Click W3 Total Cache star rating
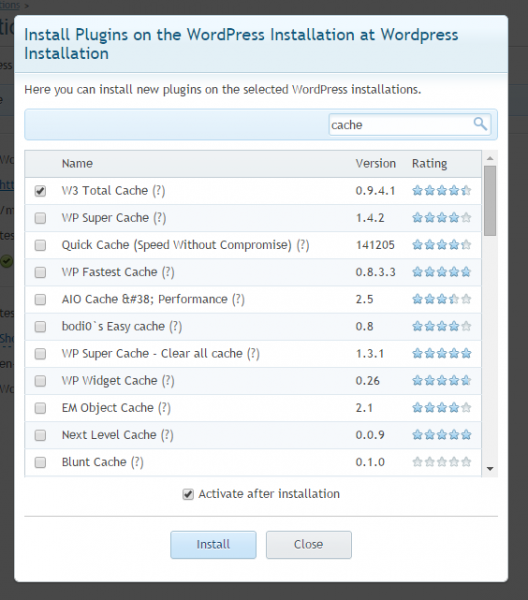Screen dimensions: 528x600 [x=442, y=190]
